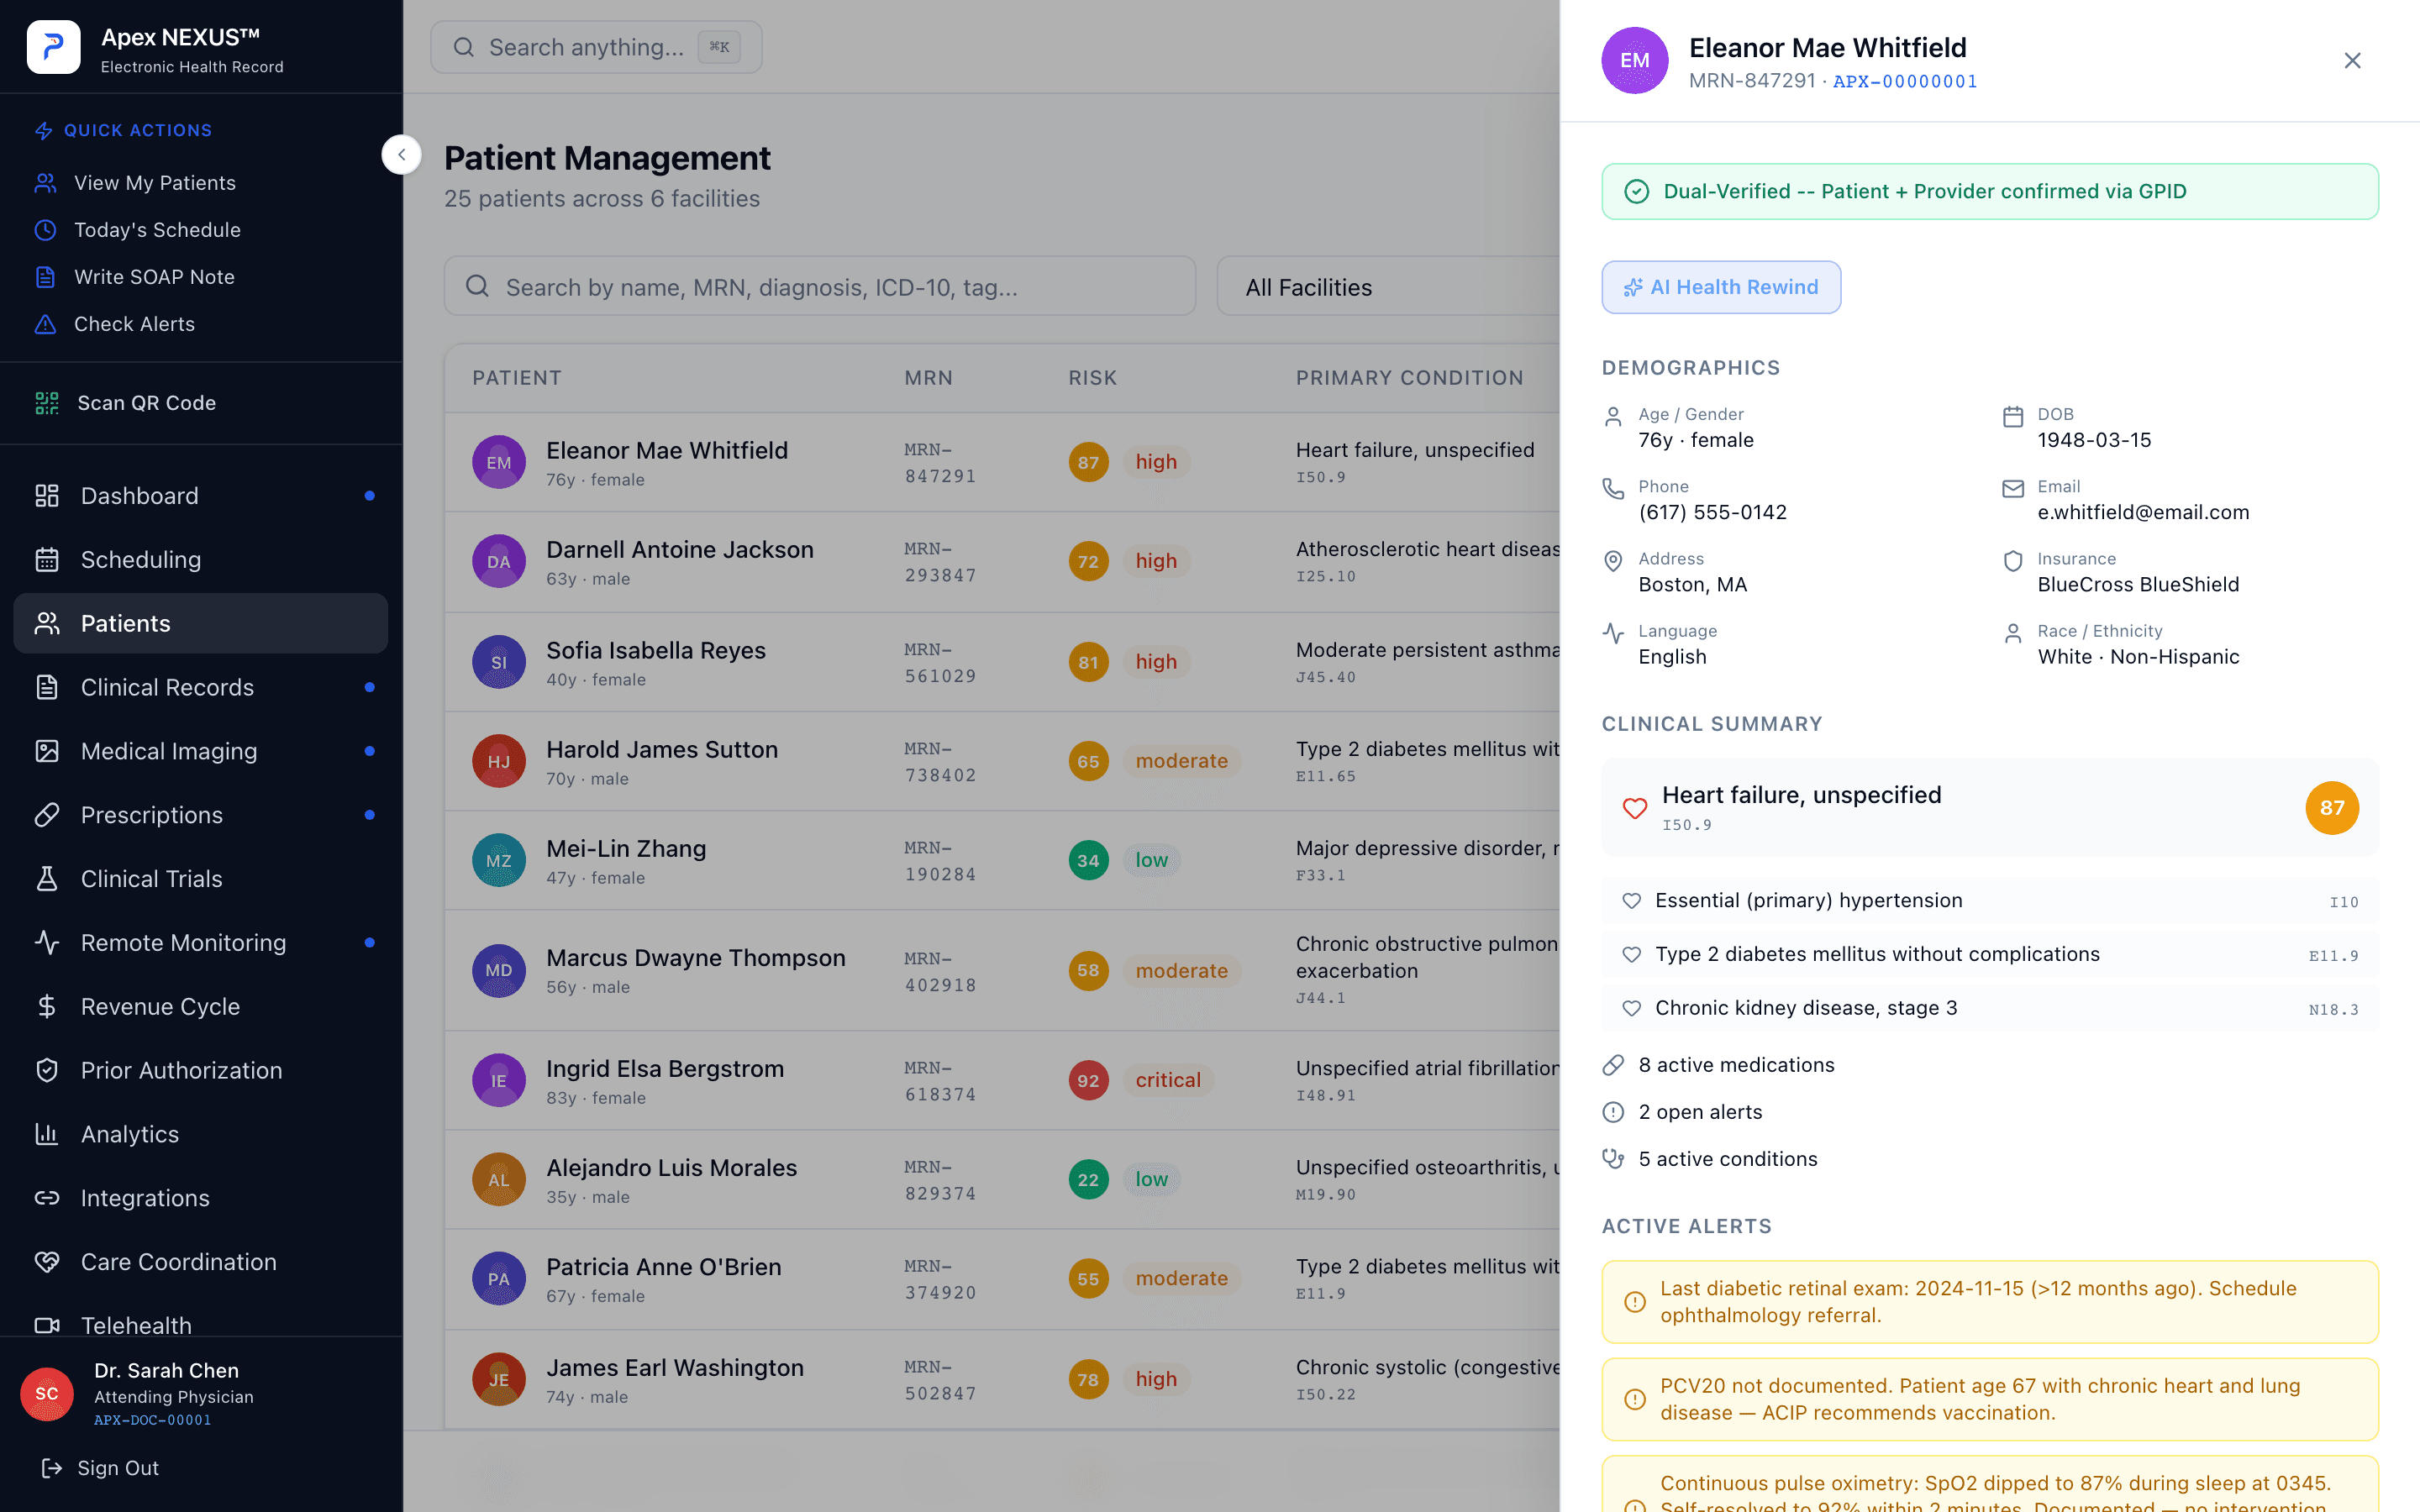Select Mei-Lin Zhang patient row
Image resolution: width=2420 pixels, height=1512 pixels.
pos(1002,860)
